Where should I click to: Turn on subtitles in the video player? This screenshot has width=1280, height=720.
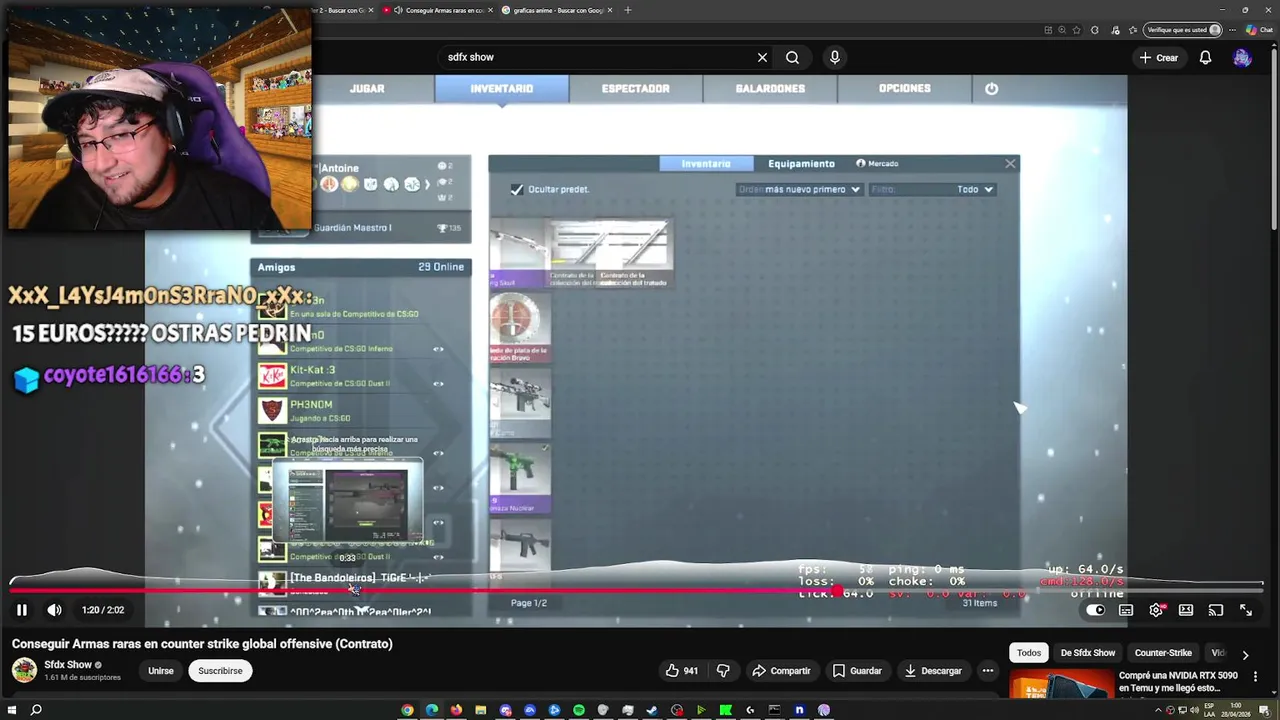pos(1126,610)
